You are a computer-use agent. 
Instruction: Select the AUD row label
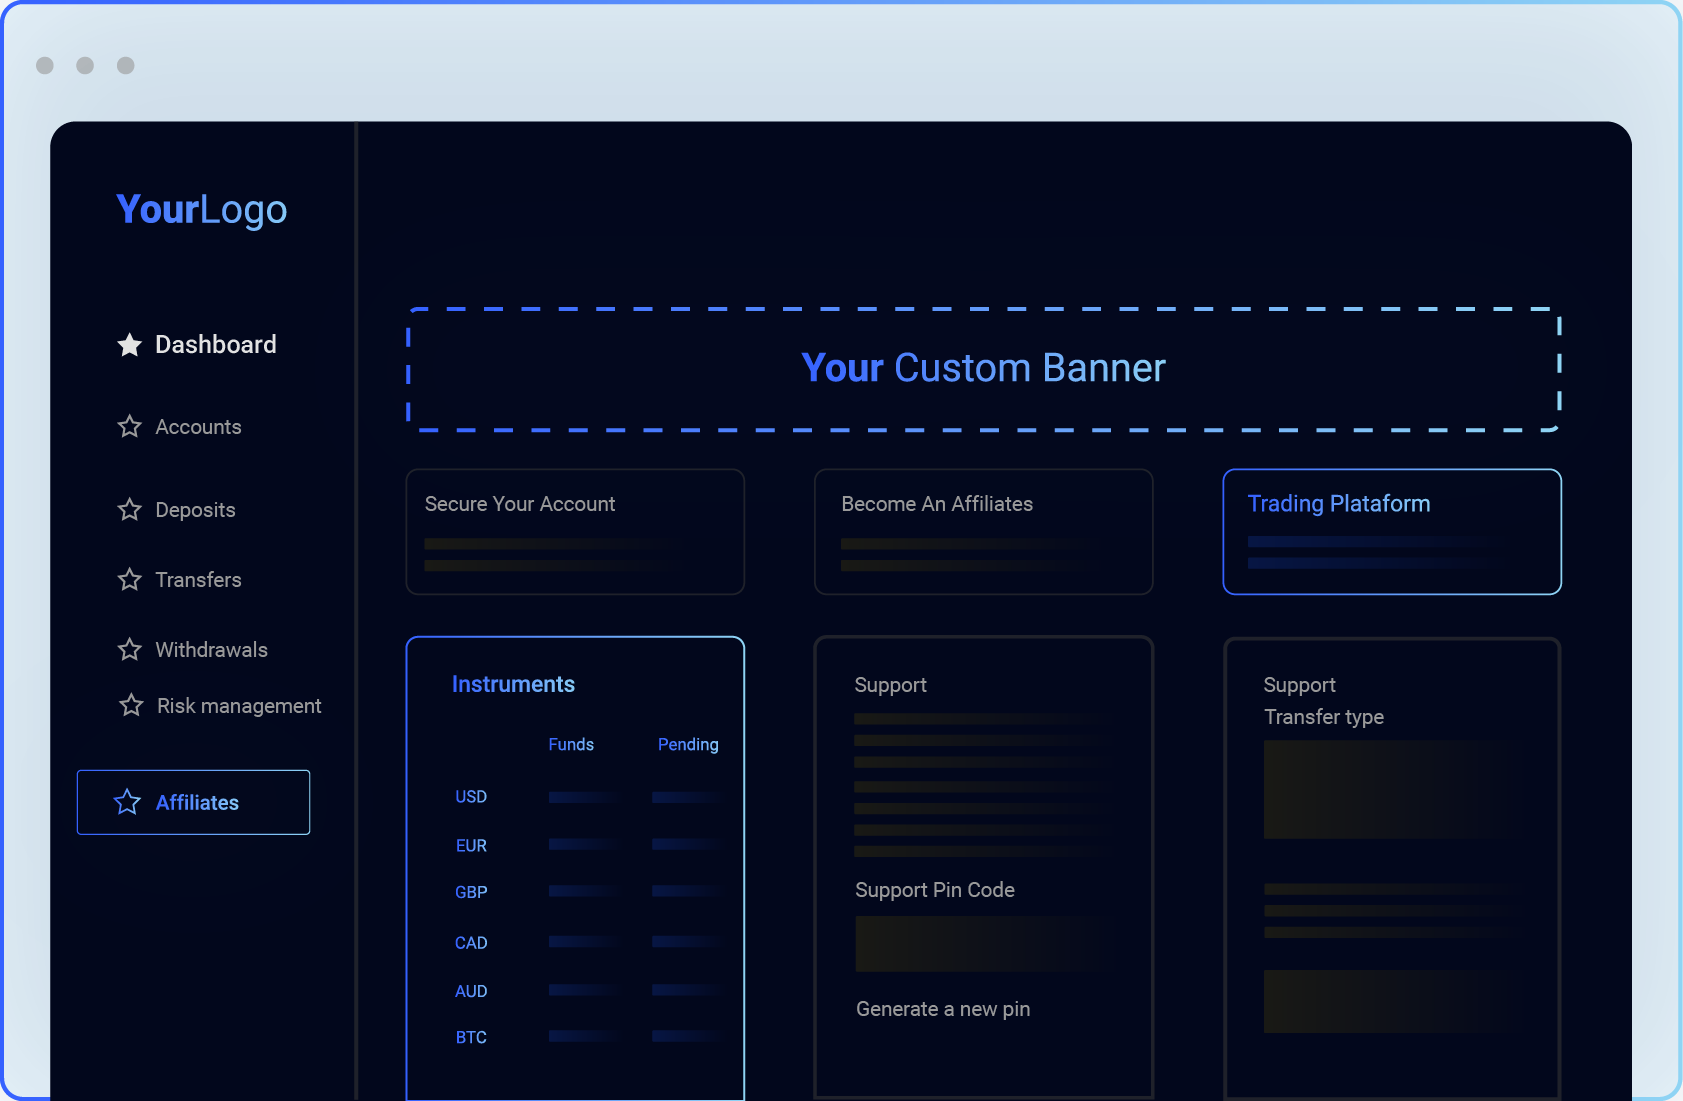coord(471,991)
